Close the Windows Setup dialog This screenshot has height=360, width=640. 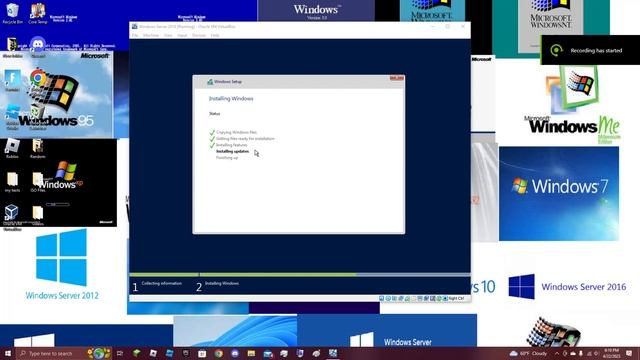396,78
